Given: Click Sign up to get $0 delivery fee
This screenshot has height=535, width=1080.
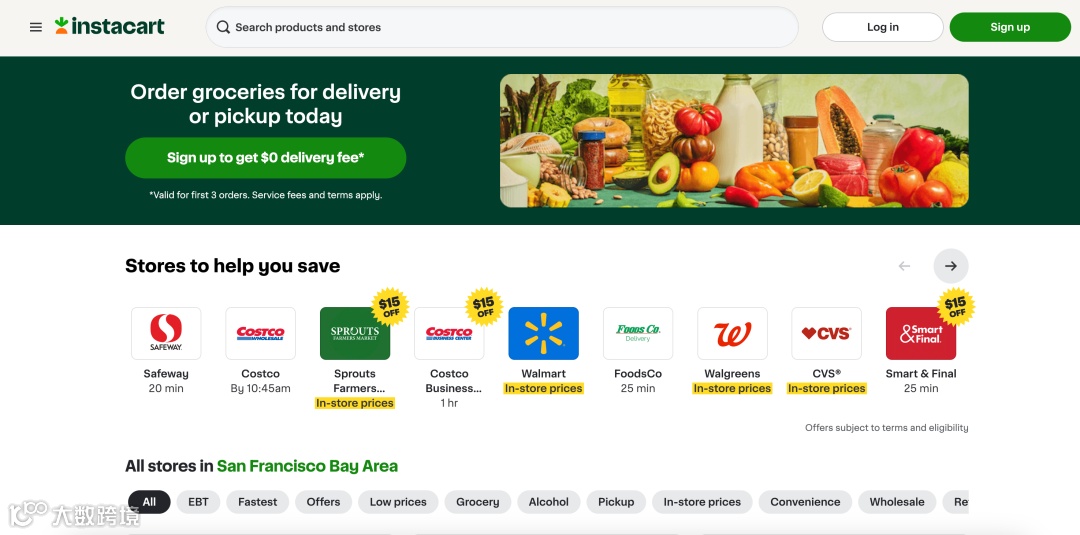Looking at the screenshot, I should coord(266,158).
